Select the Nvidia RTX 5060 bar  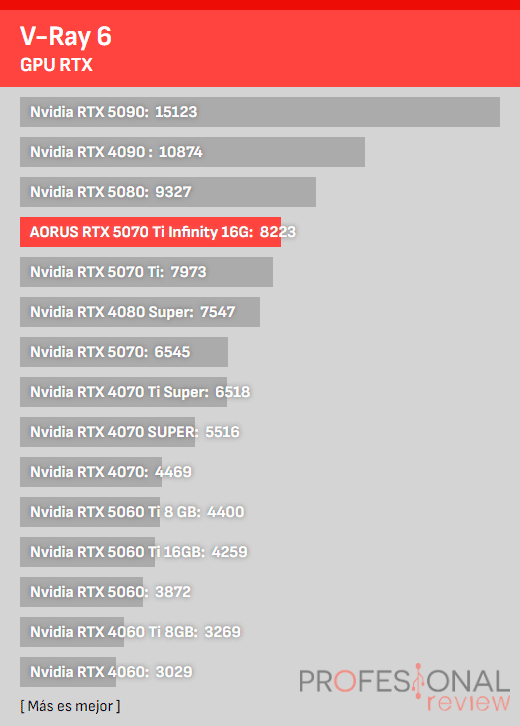81,592
